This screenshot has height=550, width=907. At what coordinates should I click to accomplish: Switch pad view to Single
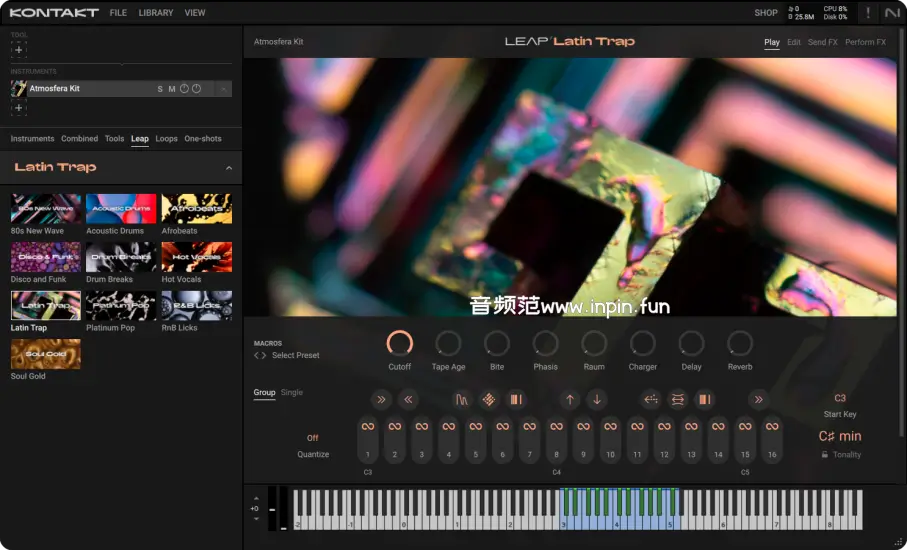[x=291, y=392]
